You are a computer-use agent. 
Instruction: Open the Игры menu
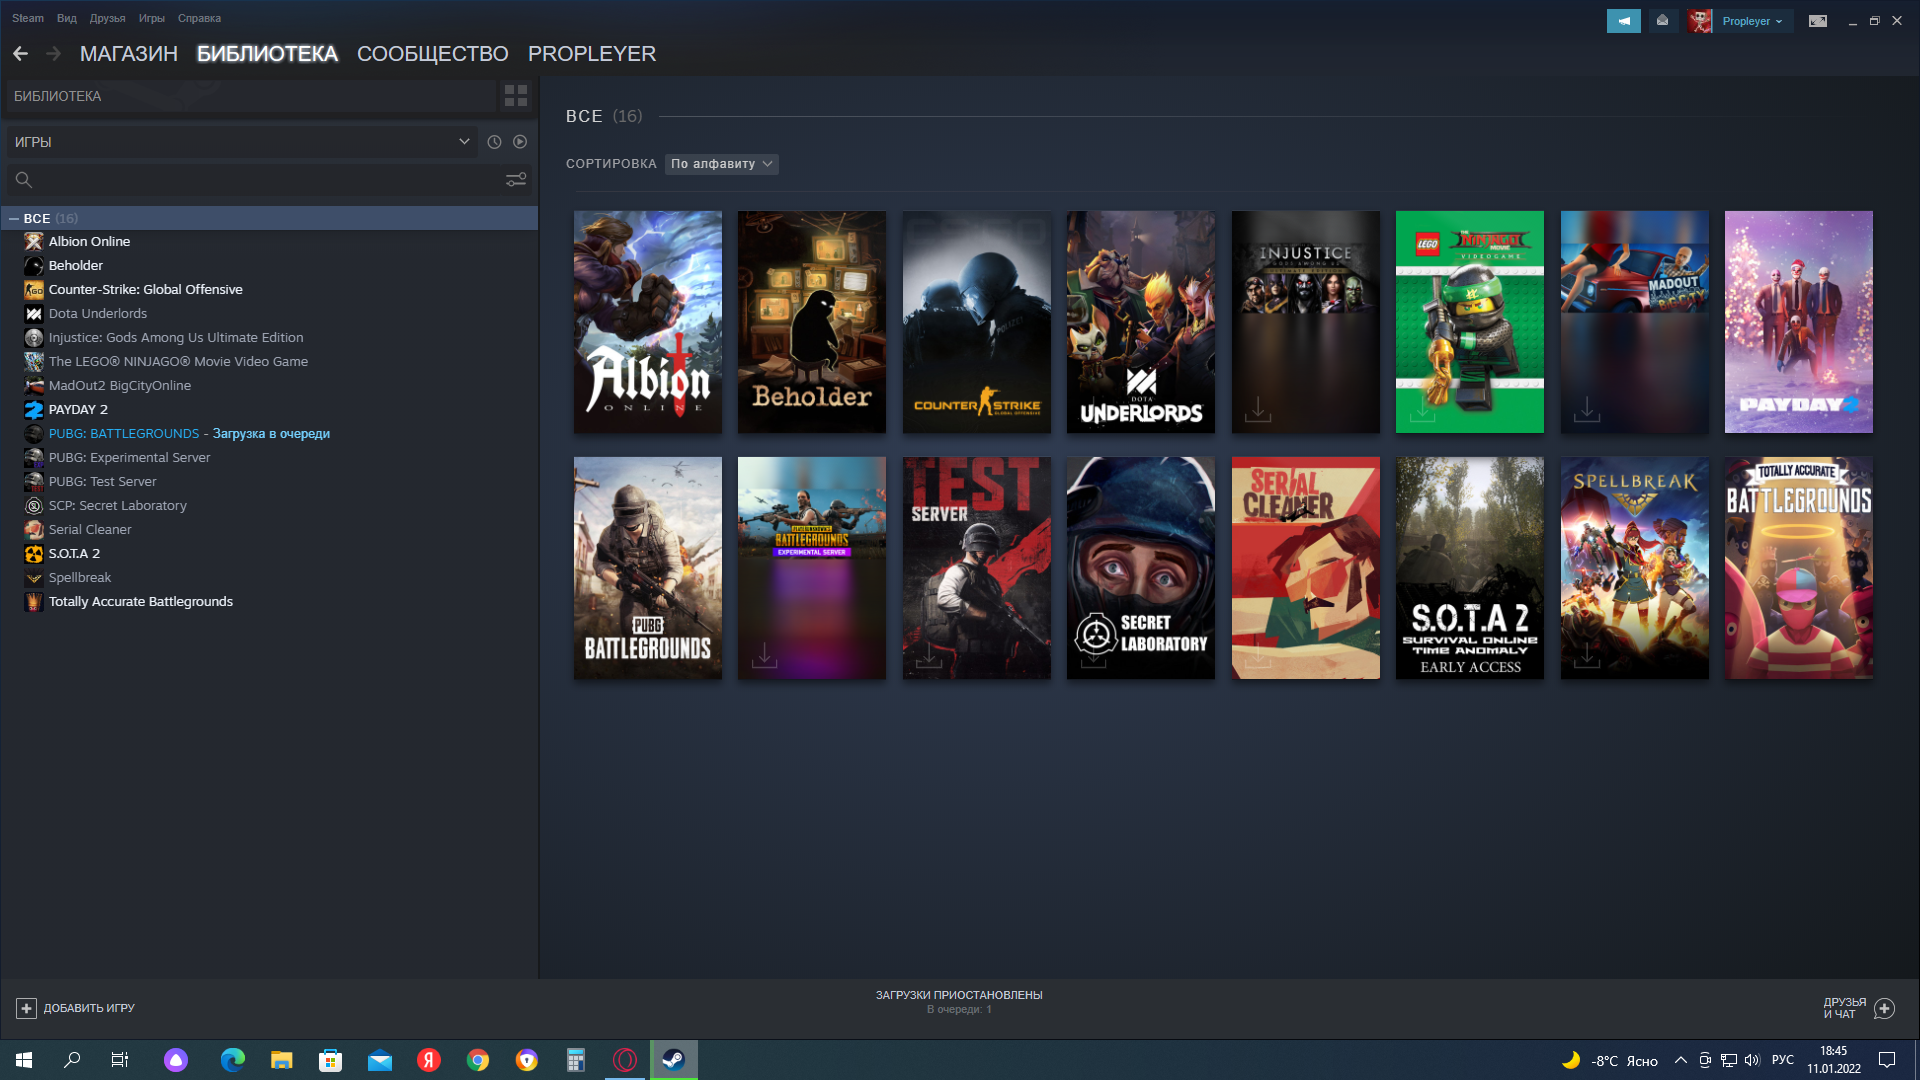click(152, 18)
